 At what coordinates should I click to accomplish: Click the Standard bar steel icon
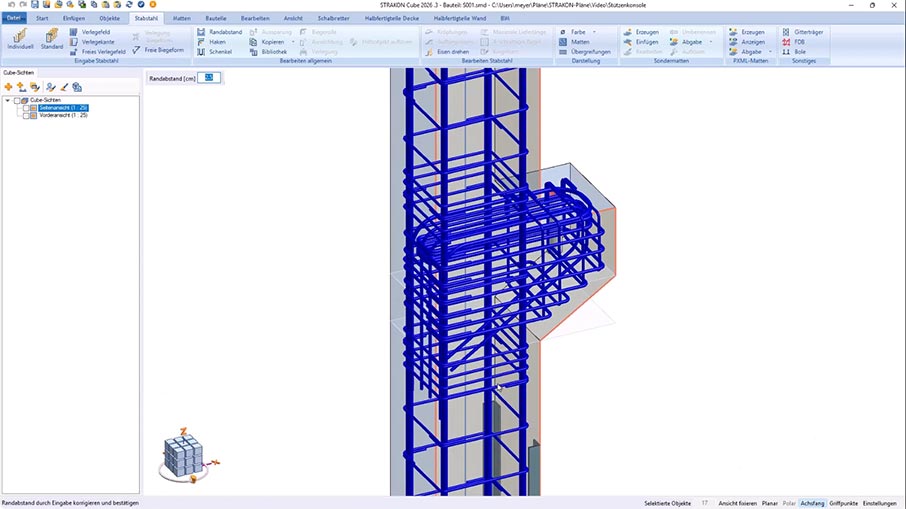pyautogui.click(x=52, y=38)
